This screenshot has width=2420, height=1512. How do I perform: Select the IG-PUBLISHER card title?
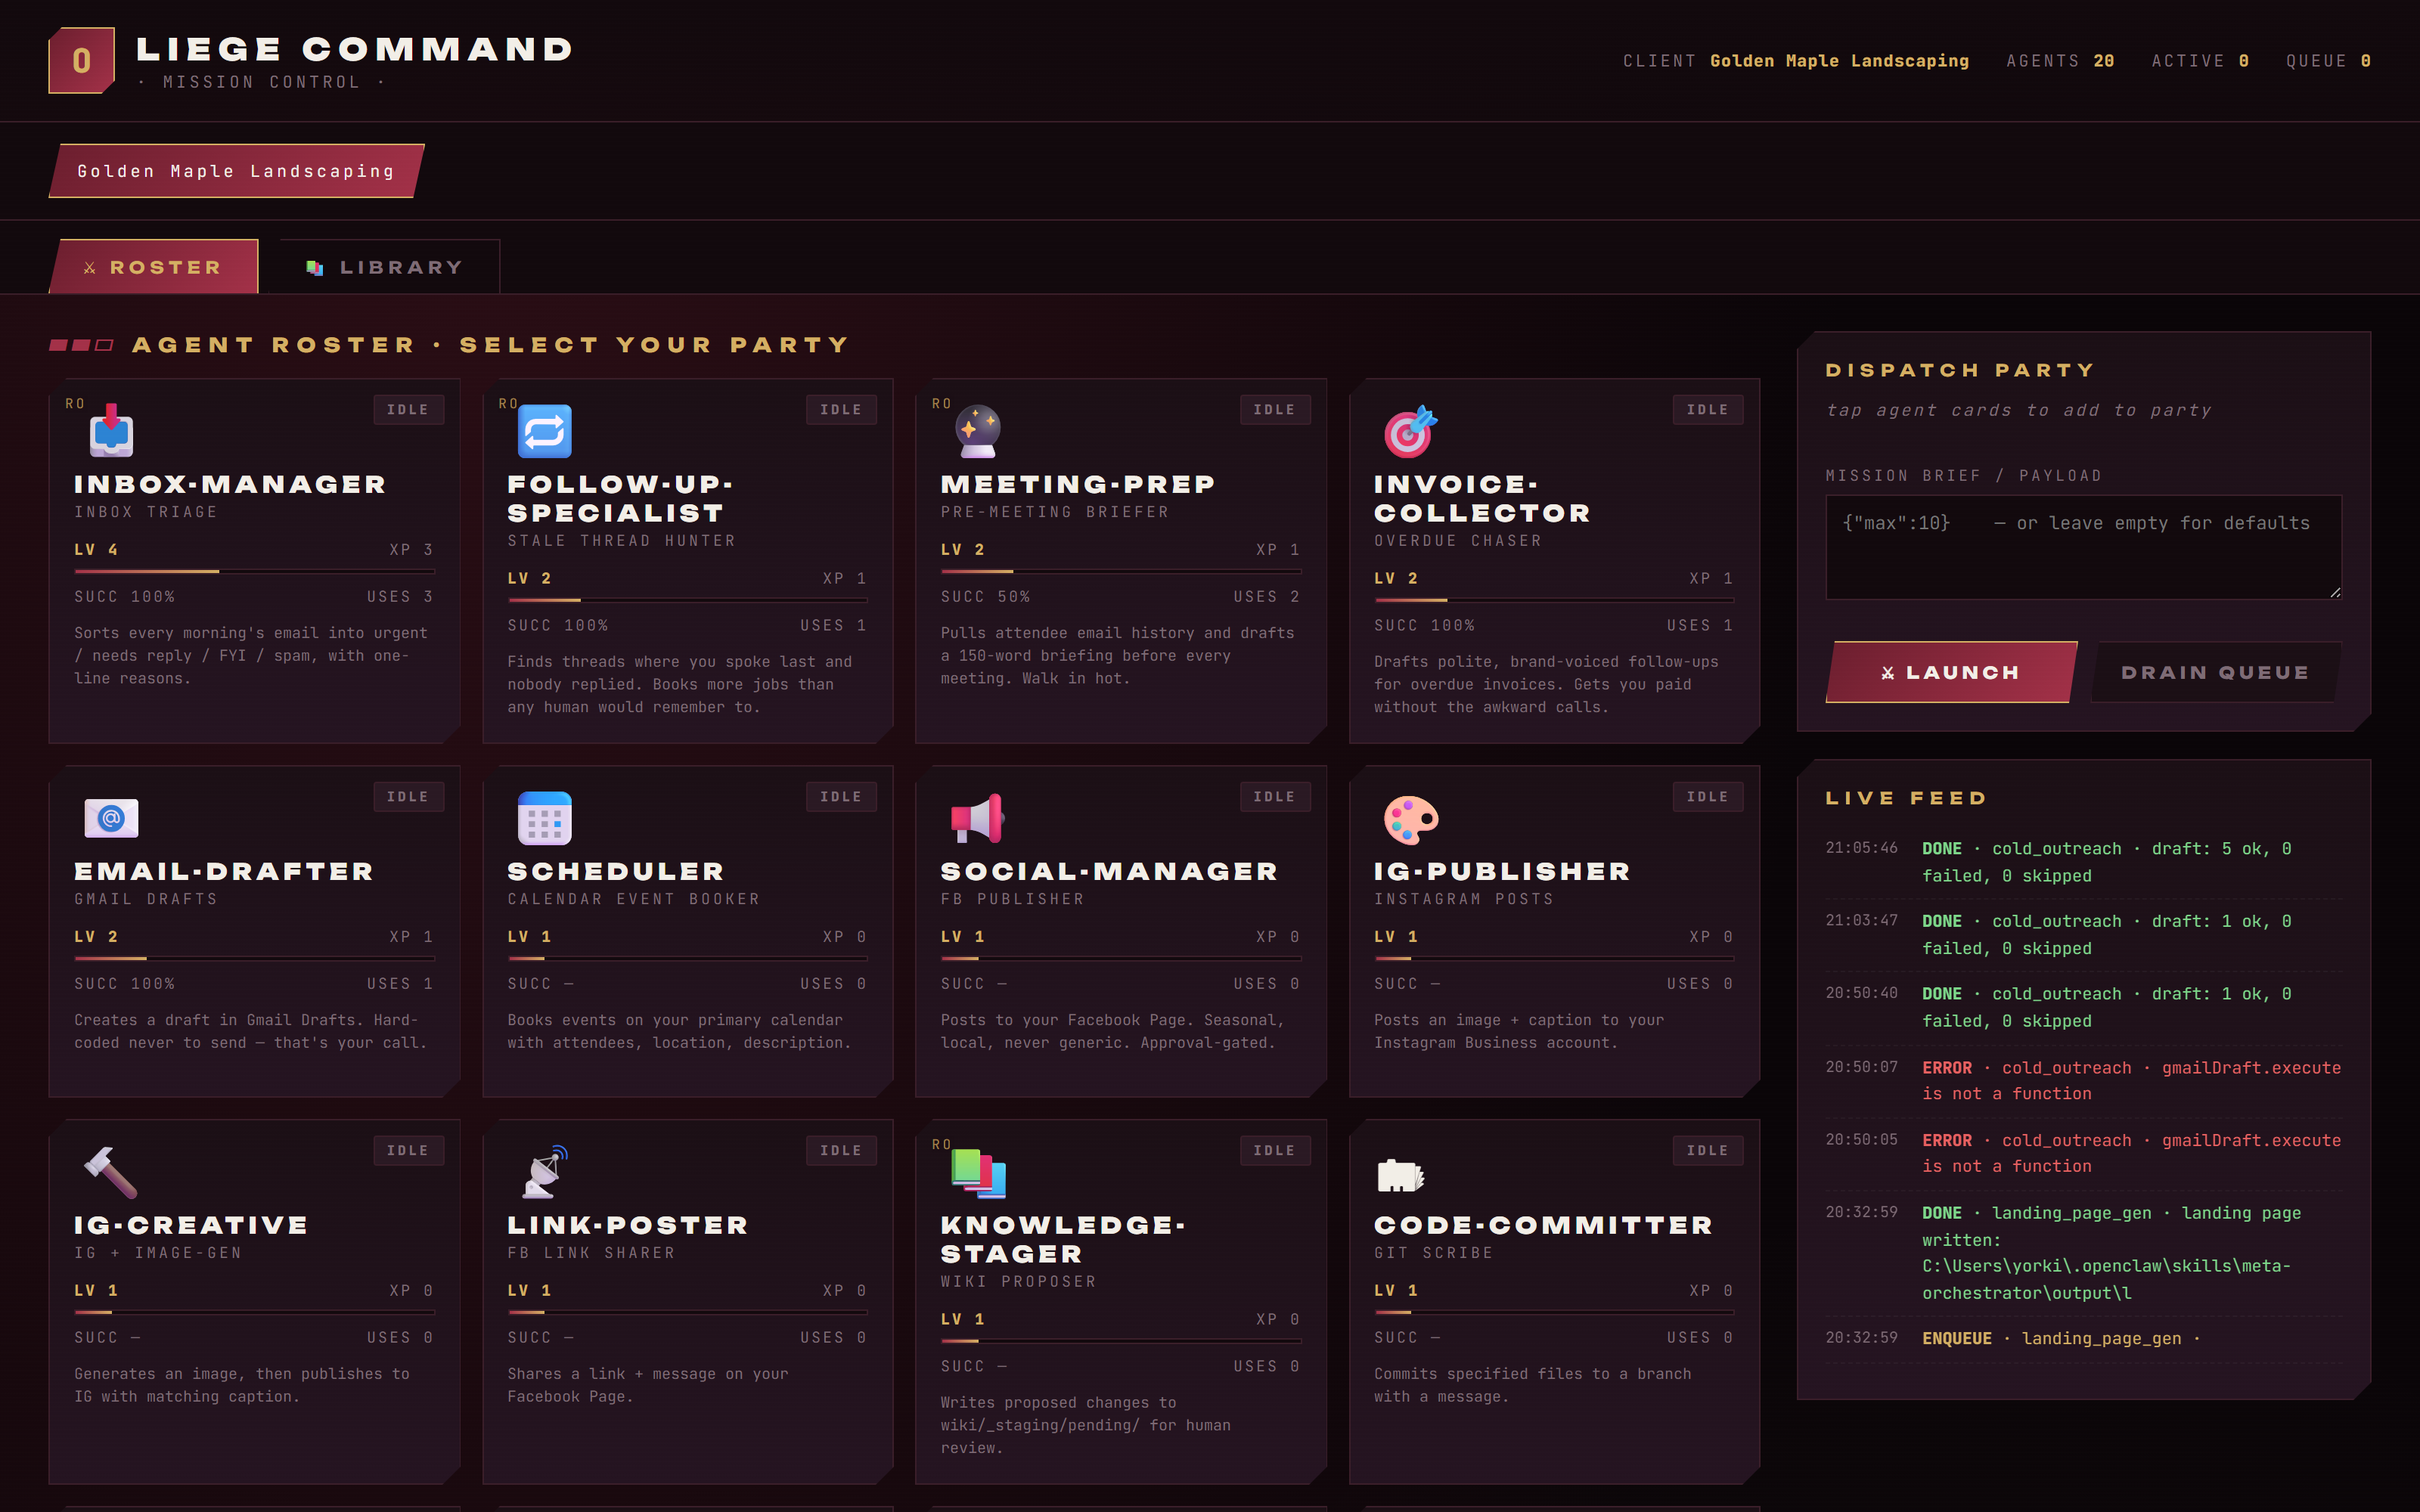click(1502, 871)
